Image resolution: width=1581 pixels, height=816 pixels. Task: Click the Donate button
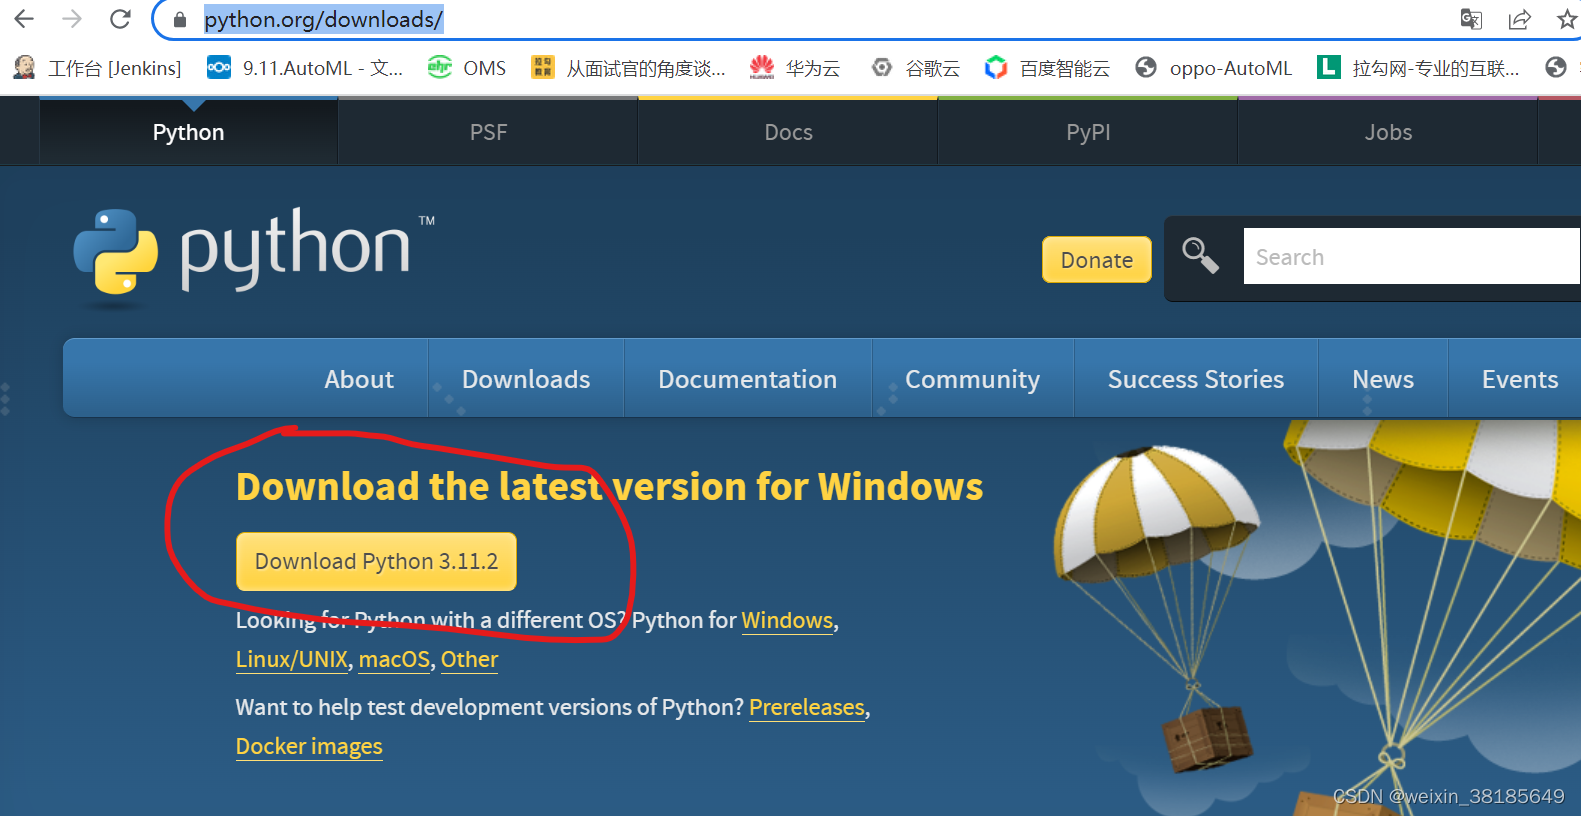pyautogui.click(x=1097, y=260)
